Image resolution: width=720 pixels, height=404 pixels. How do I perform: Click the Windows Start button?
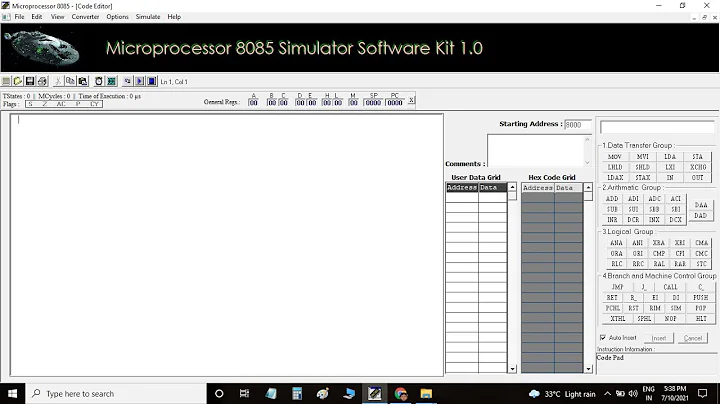[x=12, y=393]
